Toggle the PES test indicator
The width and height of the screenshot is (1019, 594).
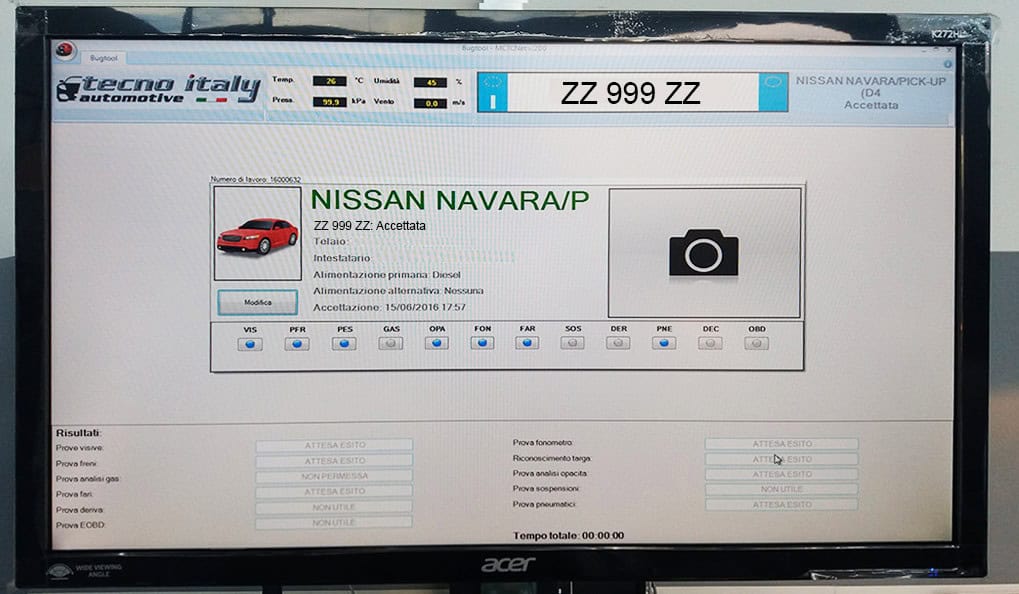344,343
